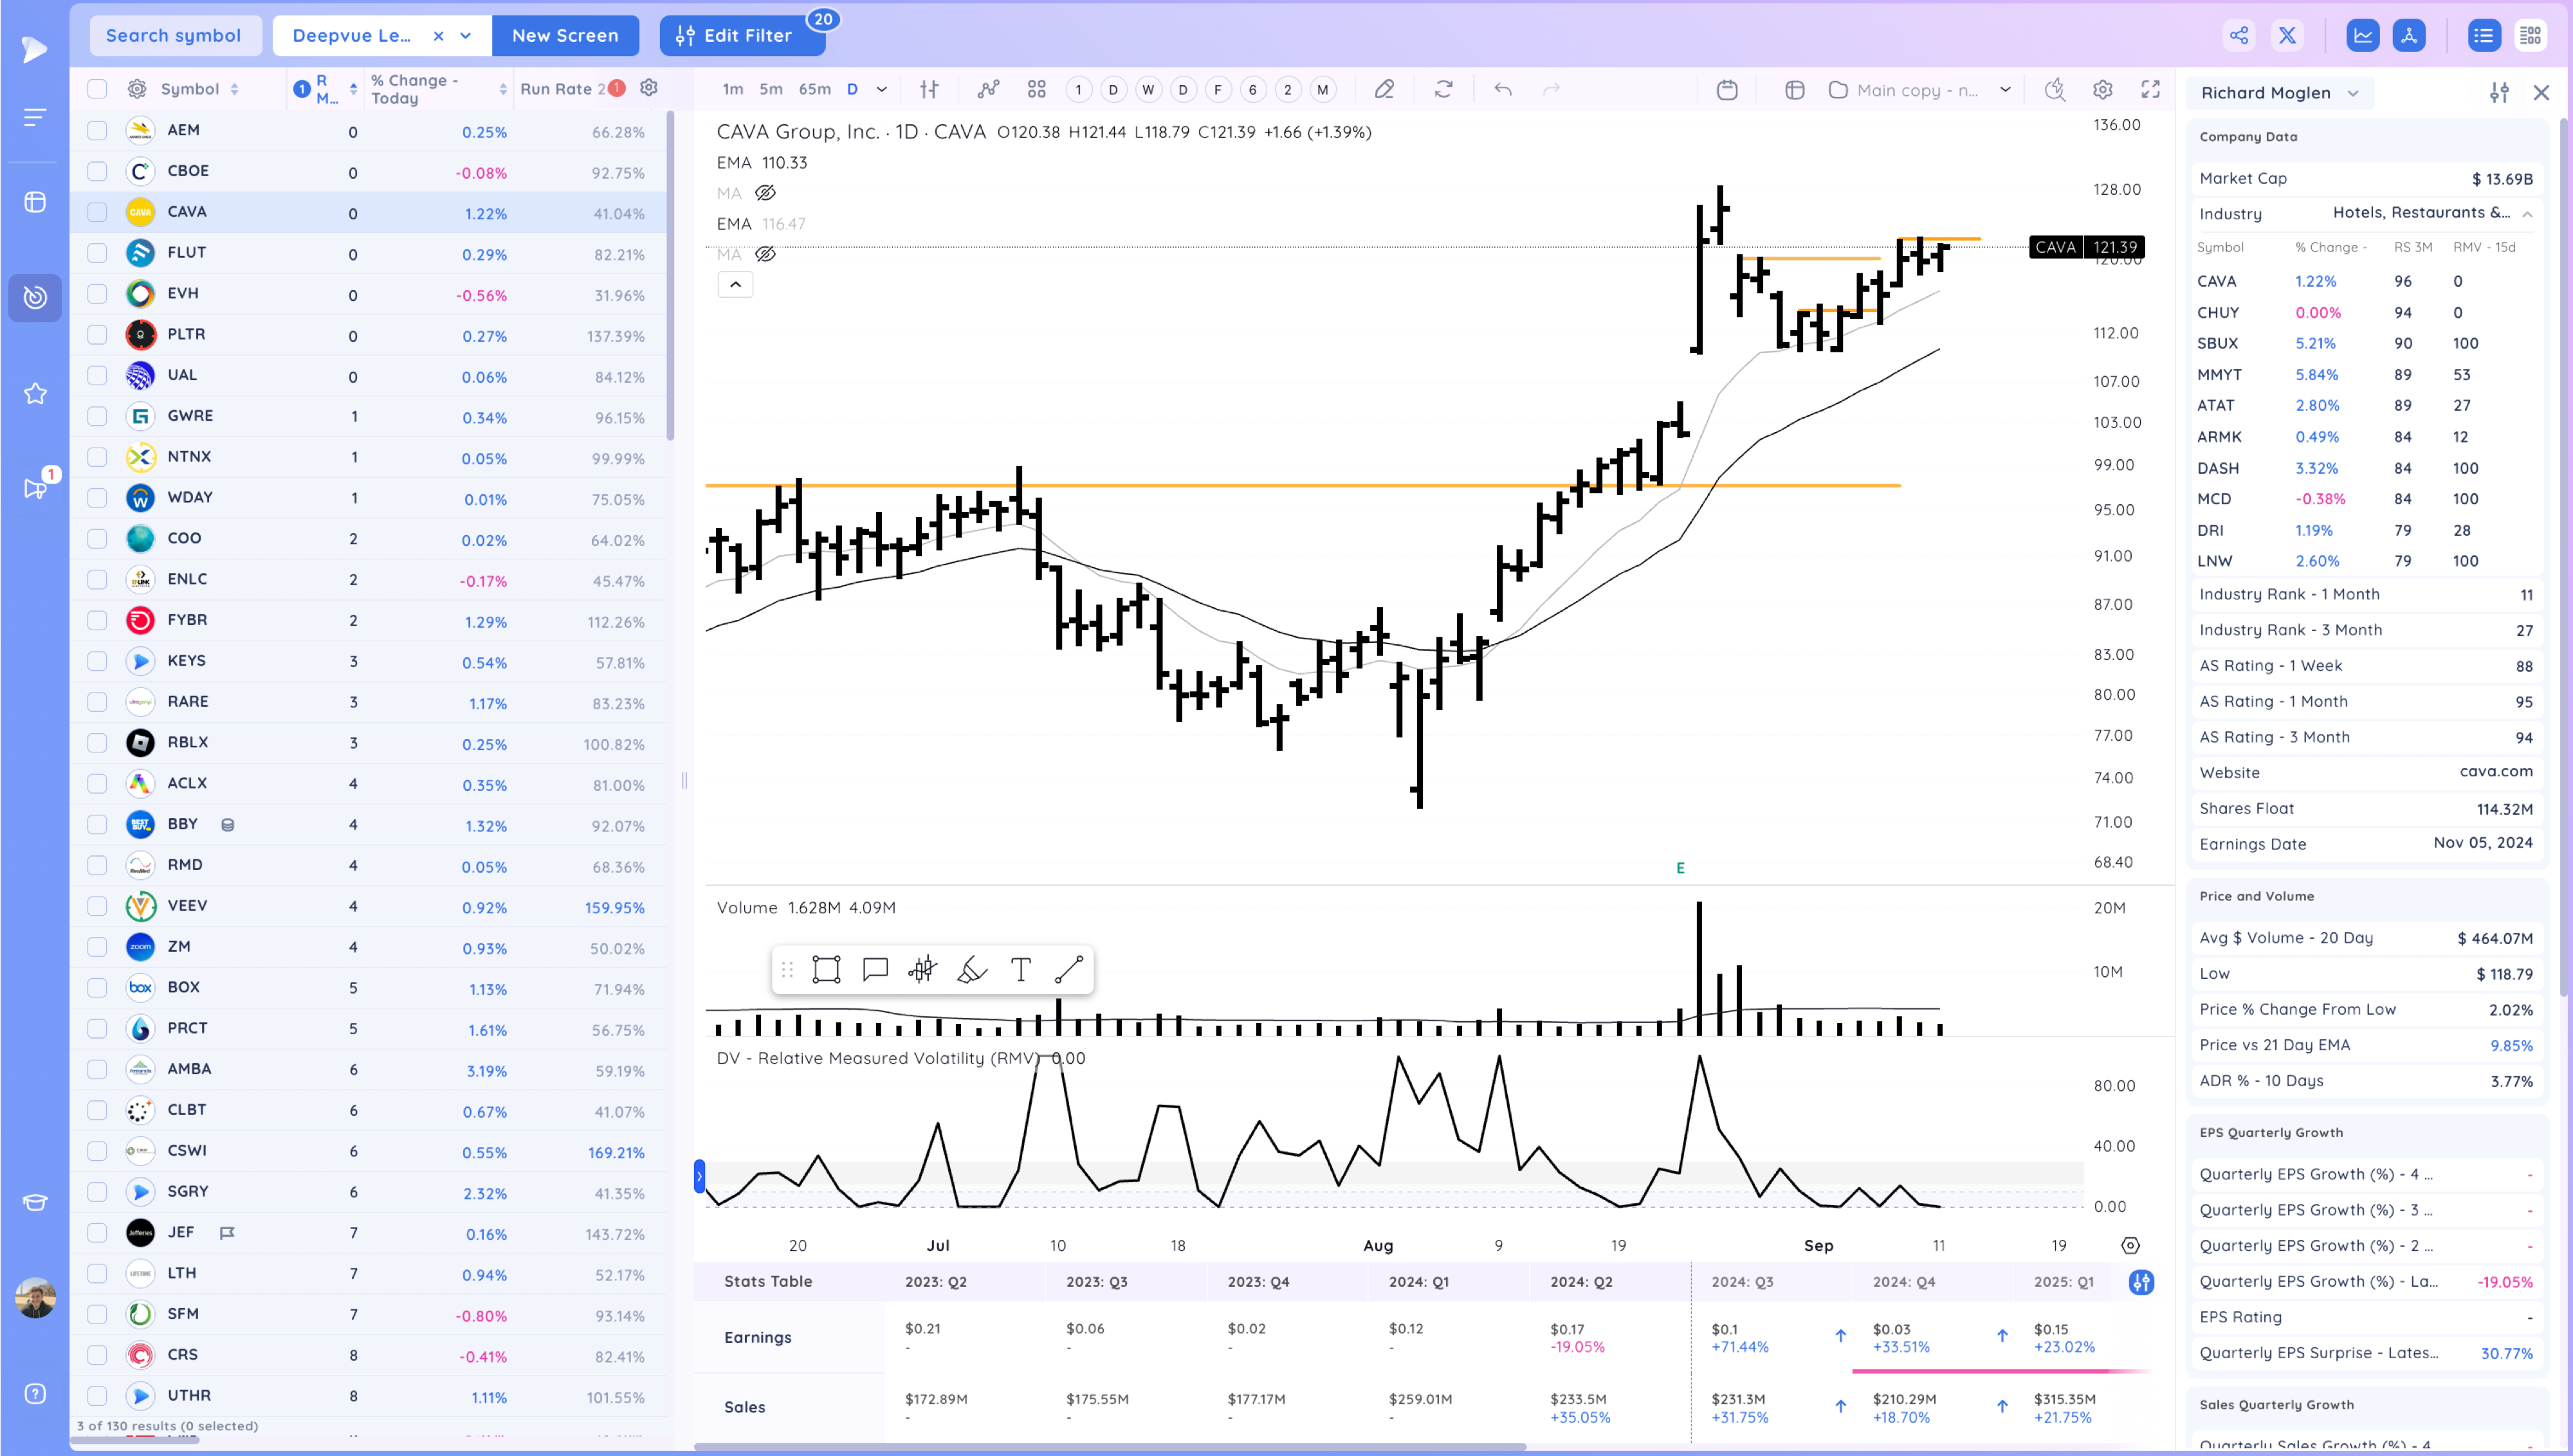Show the hidden MA indicator
This screenshot has width=2573, height=1456.
(765, 193)
